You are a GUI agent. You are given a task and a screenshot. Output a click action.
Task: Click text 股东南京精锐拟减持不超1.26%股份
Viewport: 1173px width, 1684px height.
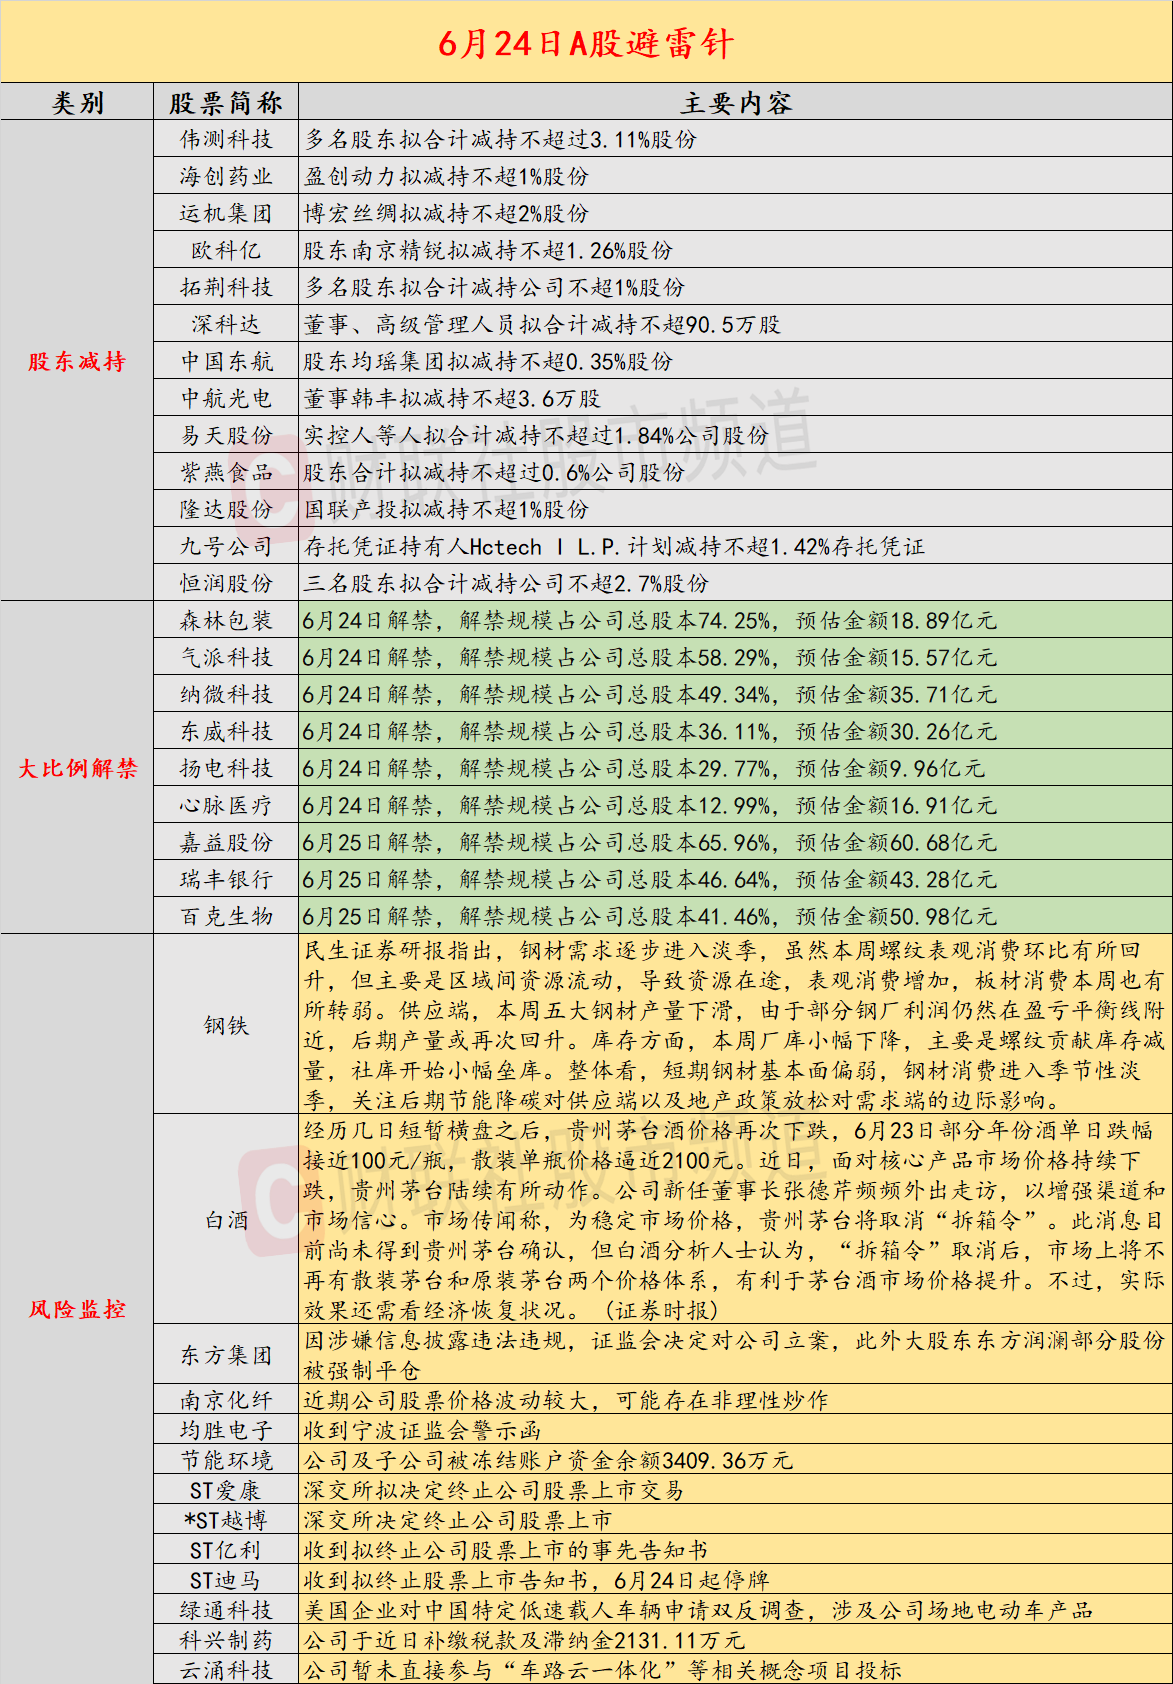click(488, 250)
